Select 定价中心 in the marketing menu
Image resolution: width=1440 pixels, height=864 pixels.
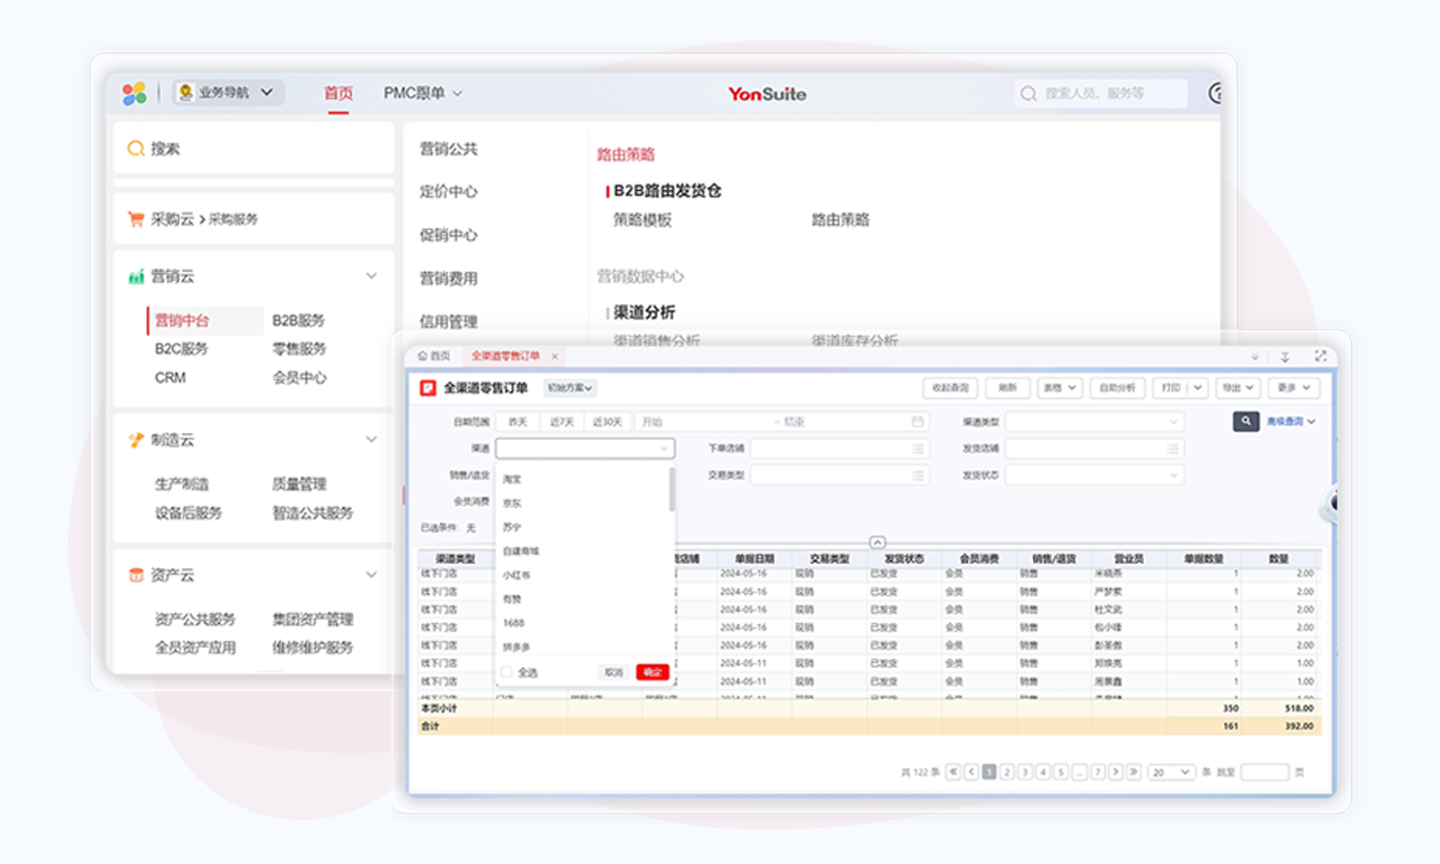pos(448,192)
